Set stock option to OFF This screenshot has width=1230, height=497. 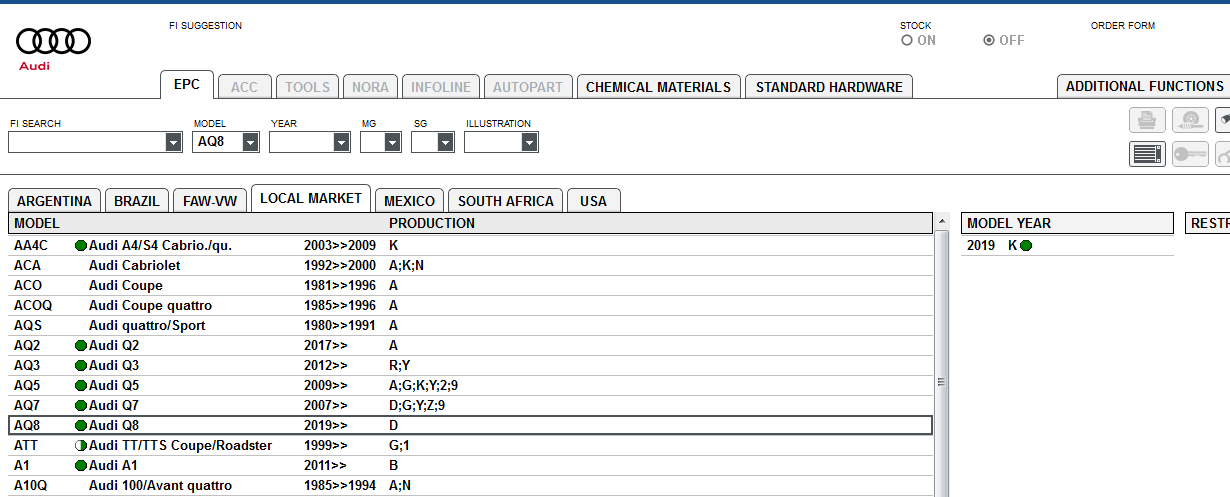pos(989,40)
